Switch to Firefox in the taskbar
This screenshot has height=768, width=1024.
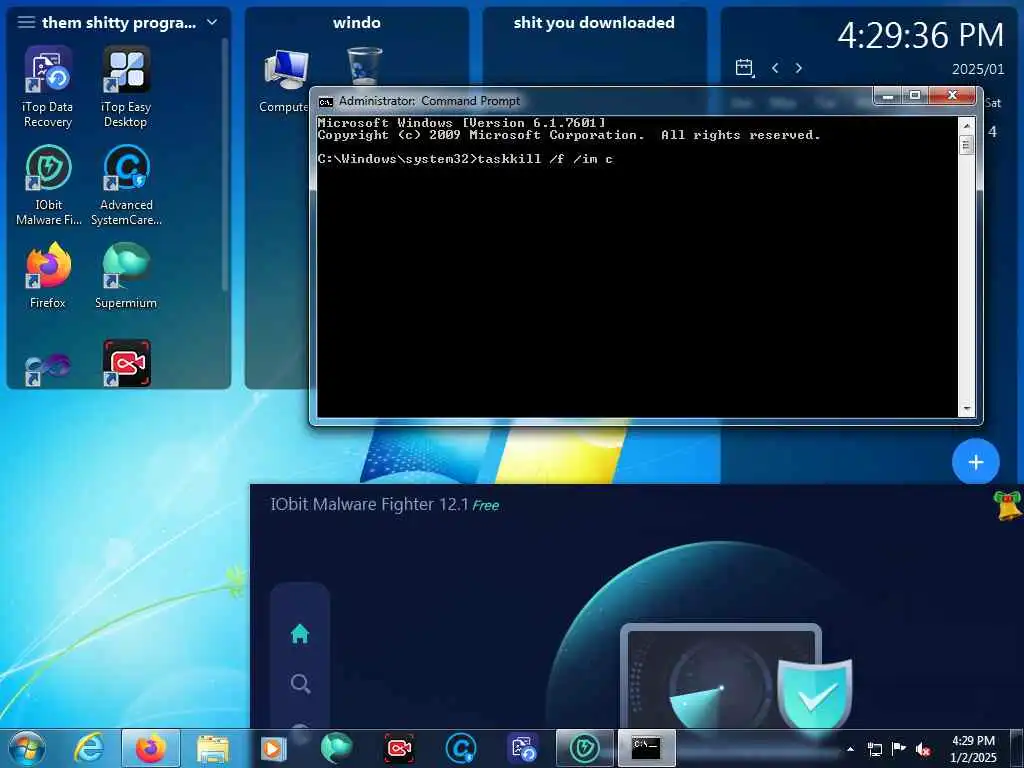(150, 748)
